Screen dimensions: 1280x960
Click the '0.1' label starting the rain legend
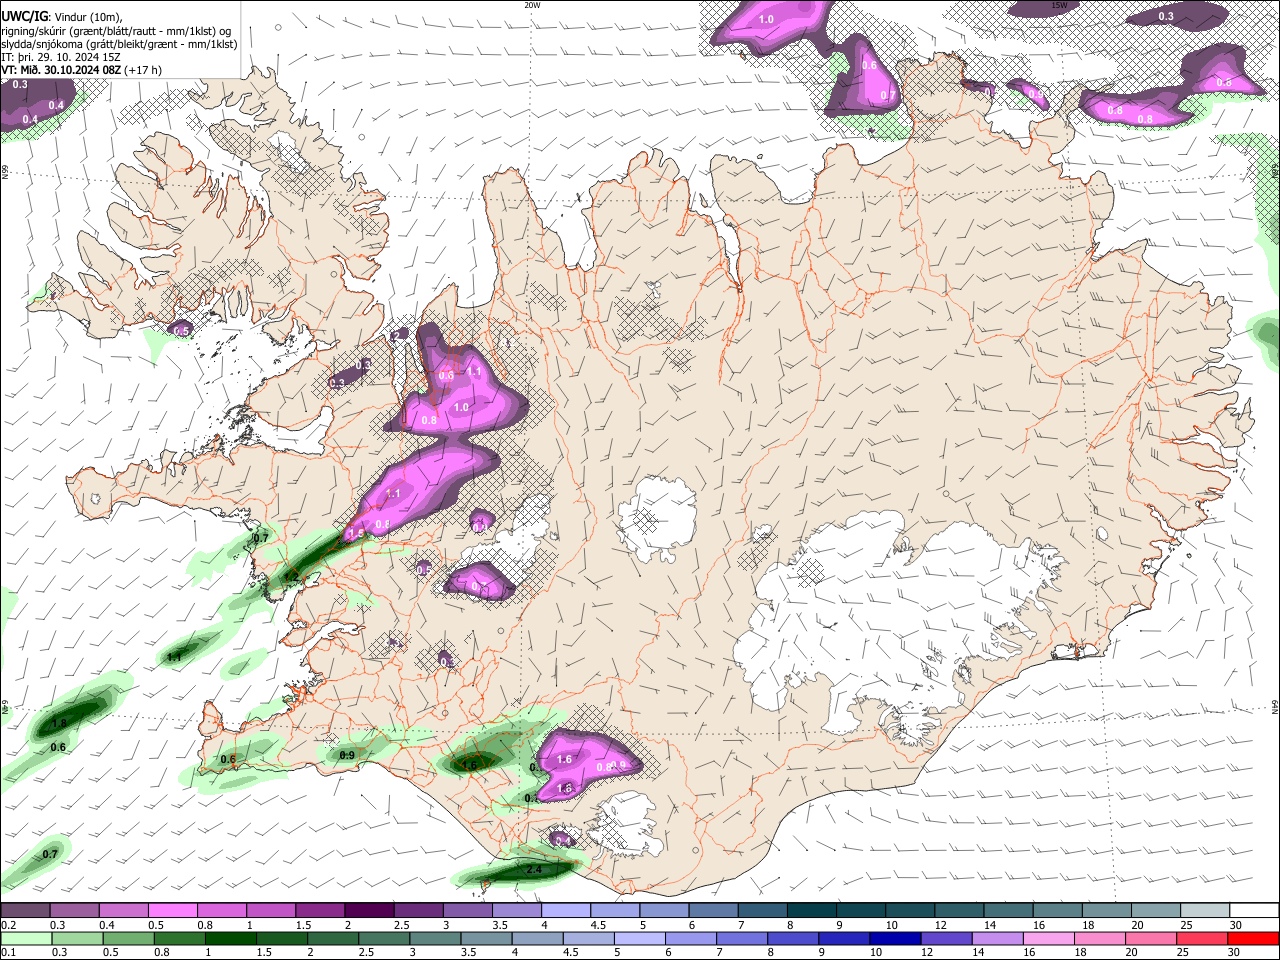[x=8, y=953]
